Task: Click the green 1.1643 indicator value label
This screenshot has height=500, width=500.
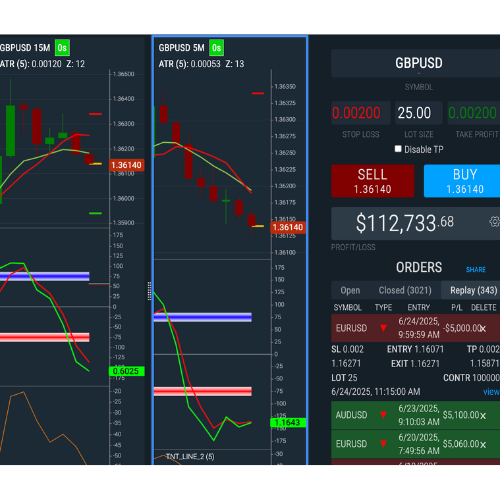Action: coord(288,423)
